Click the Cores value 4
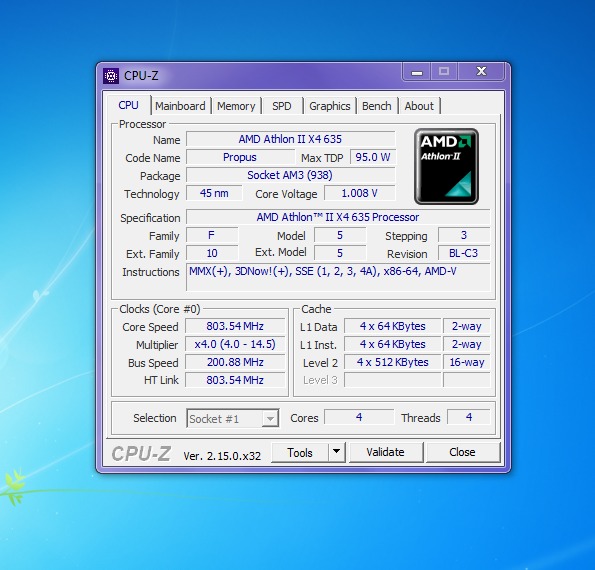Image resolution: width=595 pixels, height=570 pixels. click(x=359, y=417)
